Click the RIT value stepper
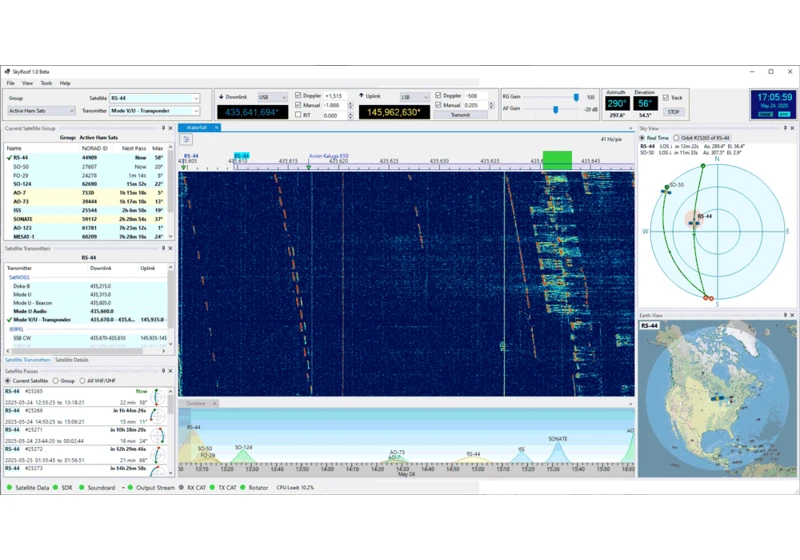This screenshot has height=560, width=800. 351,116
